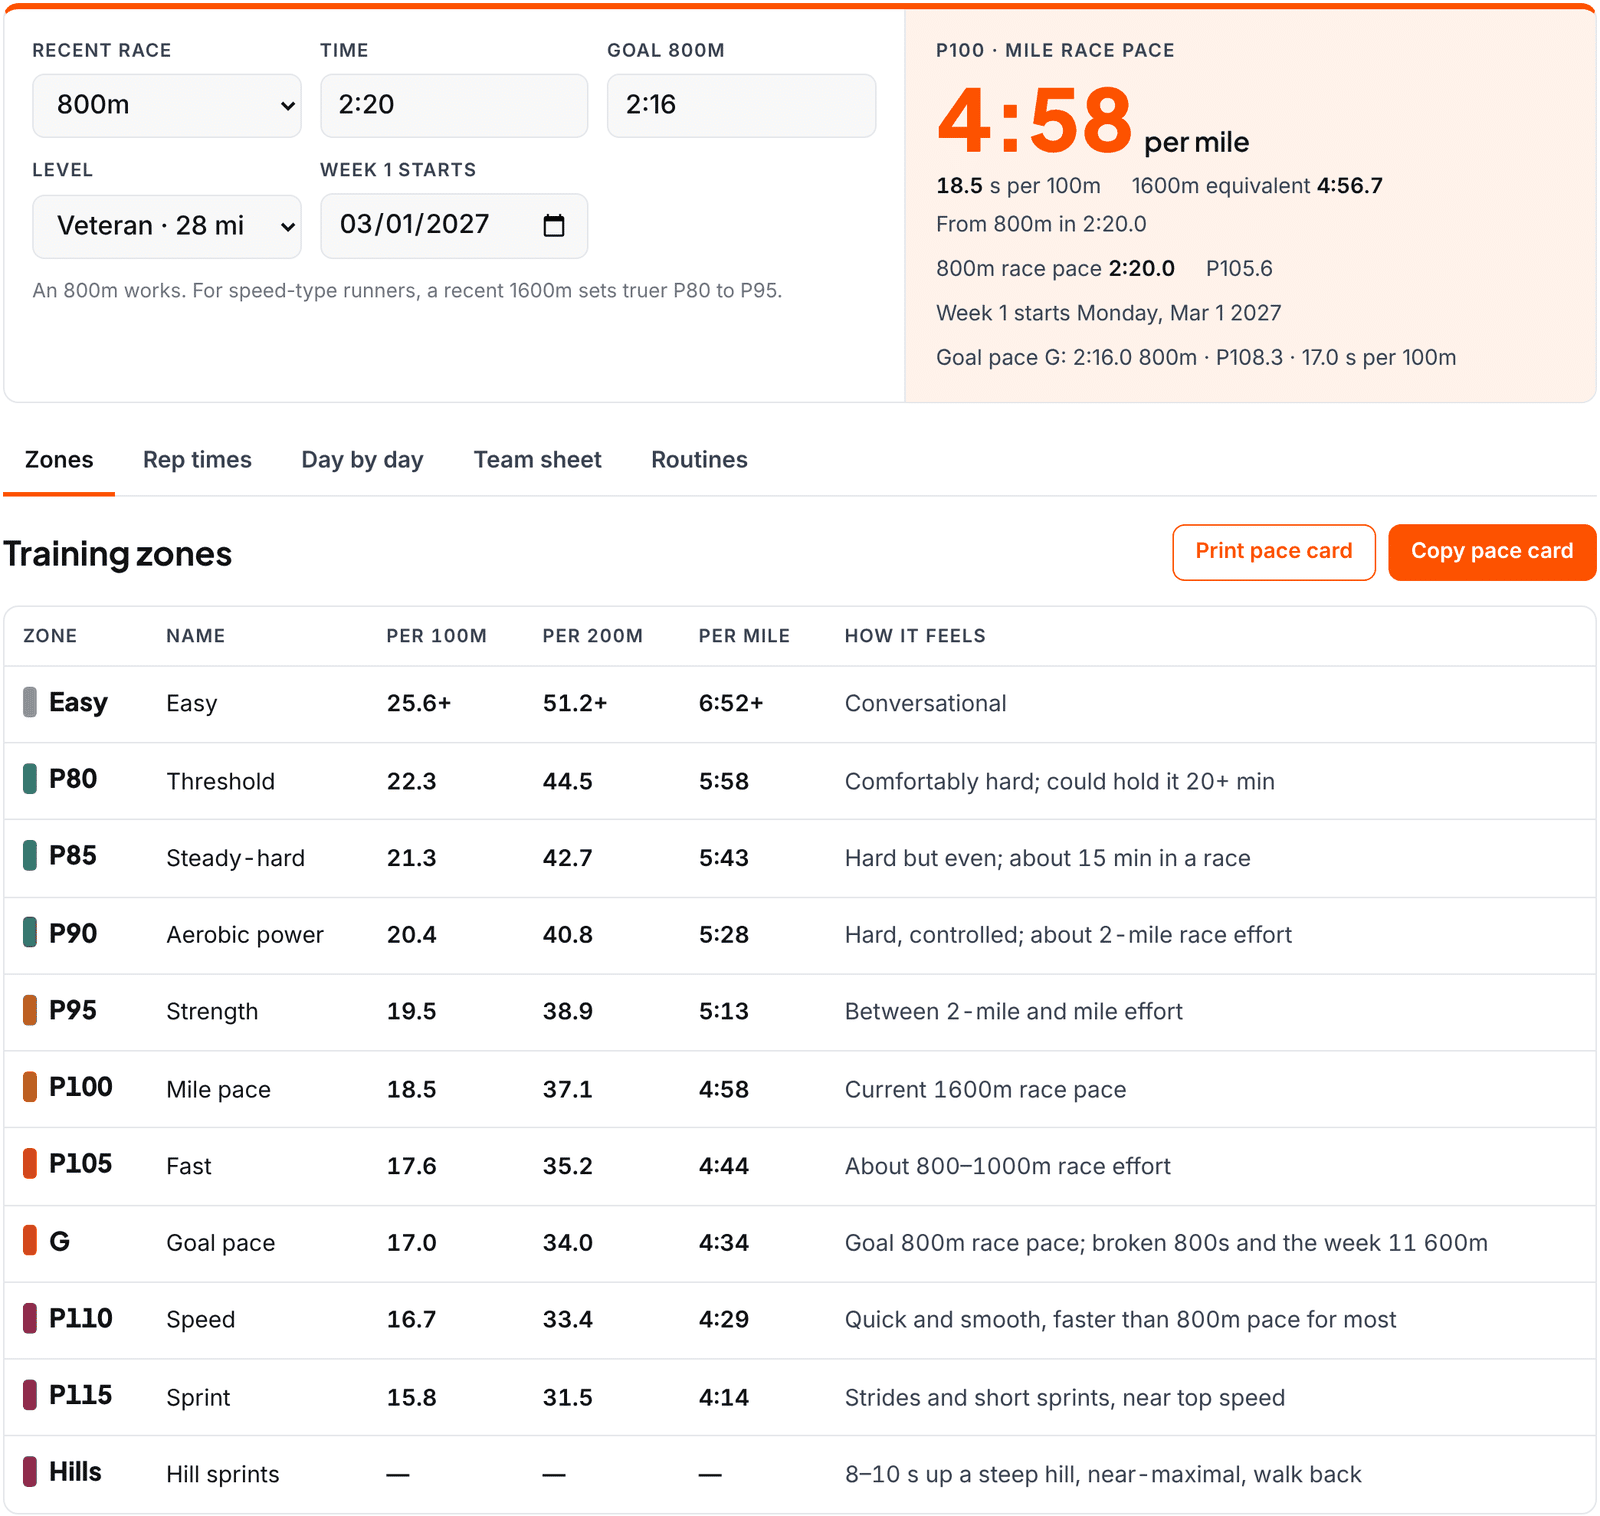The height and width of the screenshot is (1516, 1600).
Task: Click the "Training zones" heading
Action: 118,554
